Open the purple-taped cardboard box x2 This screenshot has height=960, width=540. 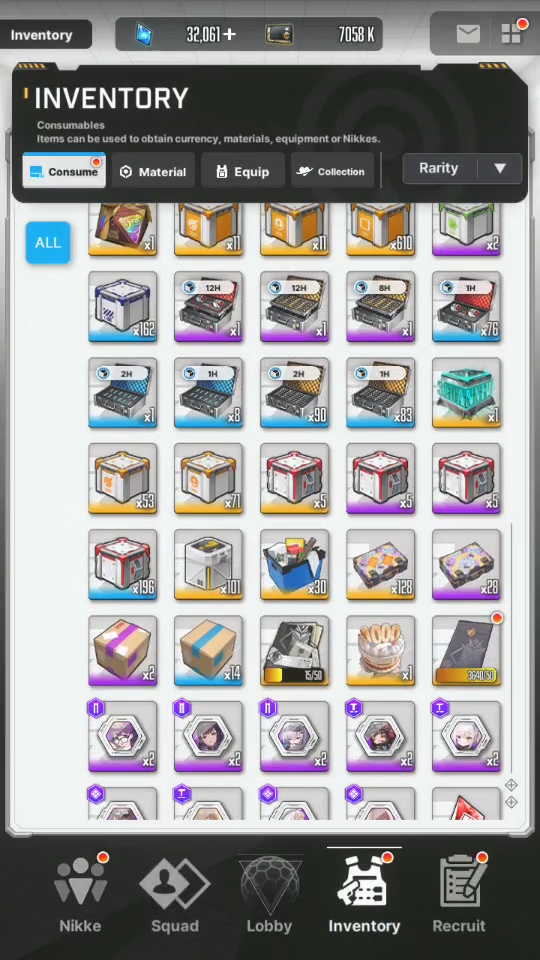point(122,650)
